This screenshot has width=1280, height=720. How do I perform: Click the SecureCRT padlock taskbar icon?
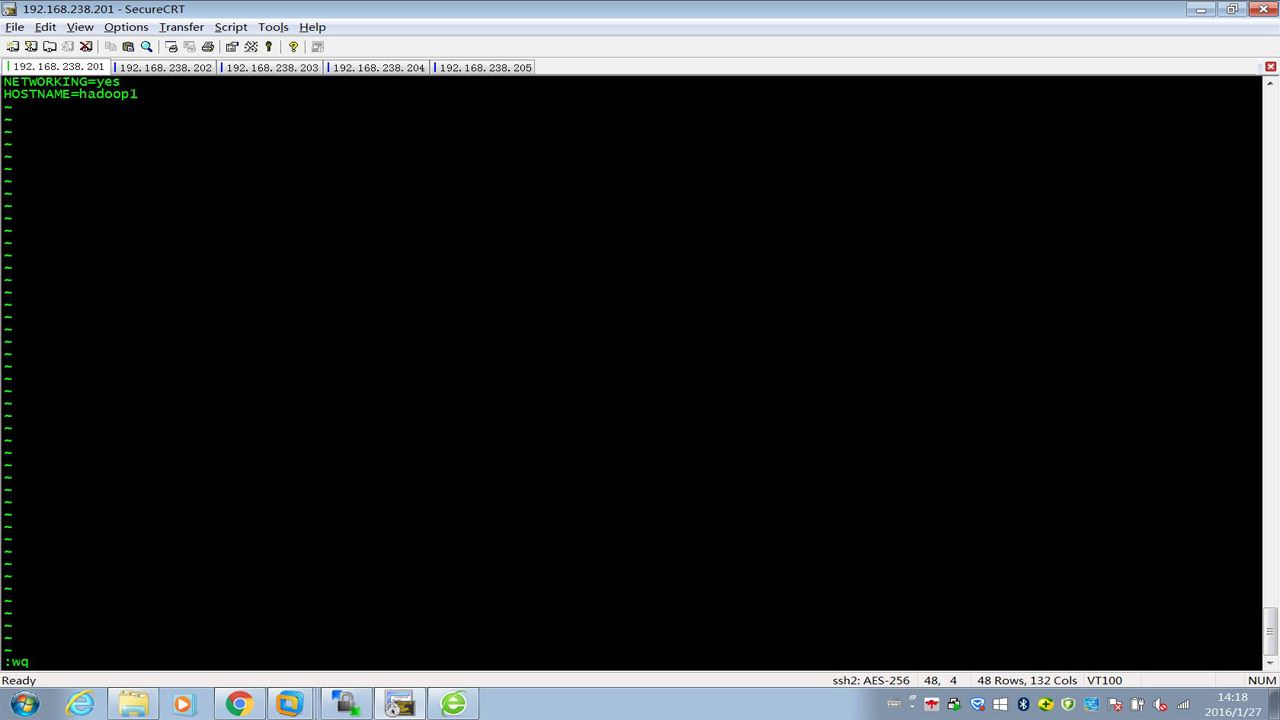[346, 704]
